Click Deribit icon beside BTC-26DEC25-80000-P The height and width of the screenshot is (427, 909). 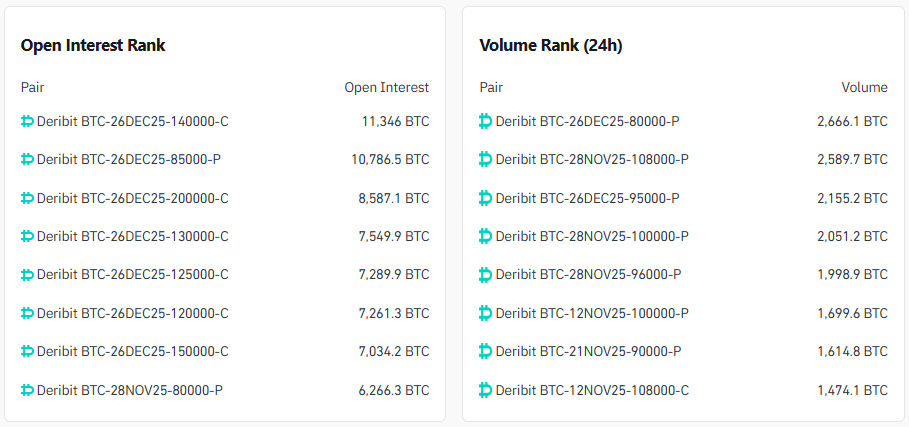[486, 122]
